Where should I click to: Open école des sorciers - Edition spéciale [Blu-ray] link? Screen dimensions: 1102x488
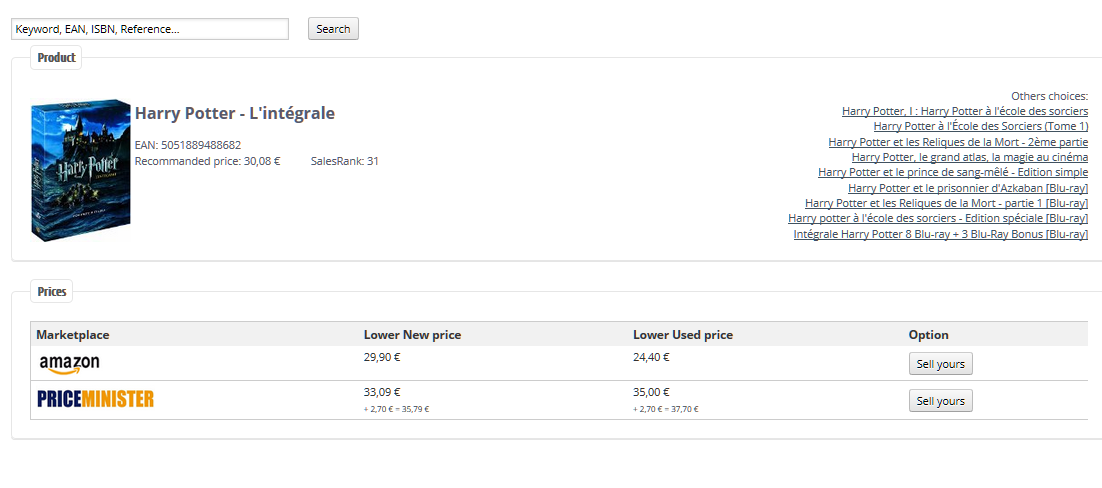coord(938,219)
